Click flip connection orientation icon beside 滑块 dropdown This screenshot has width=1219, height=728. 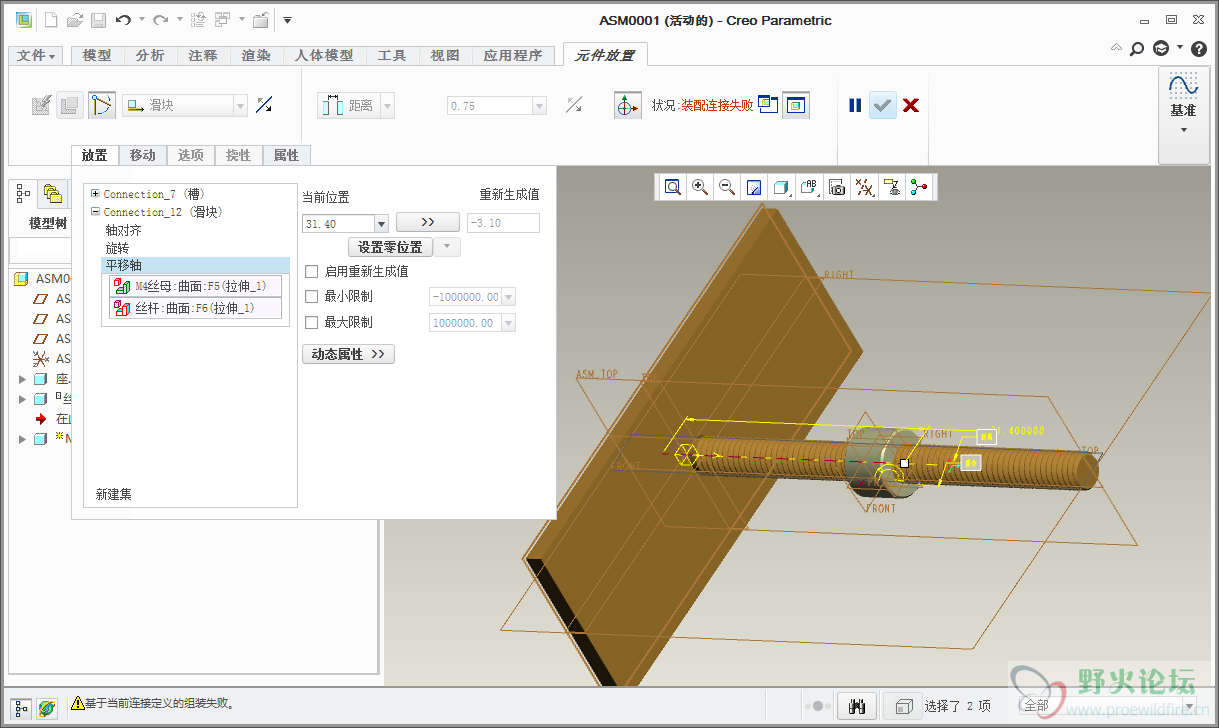[264, 105]
